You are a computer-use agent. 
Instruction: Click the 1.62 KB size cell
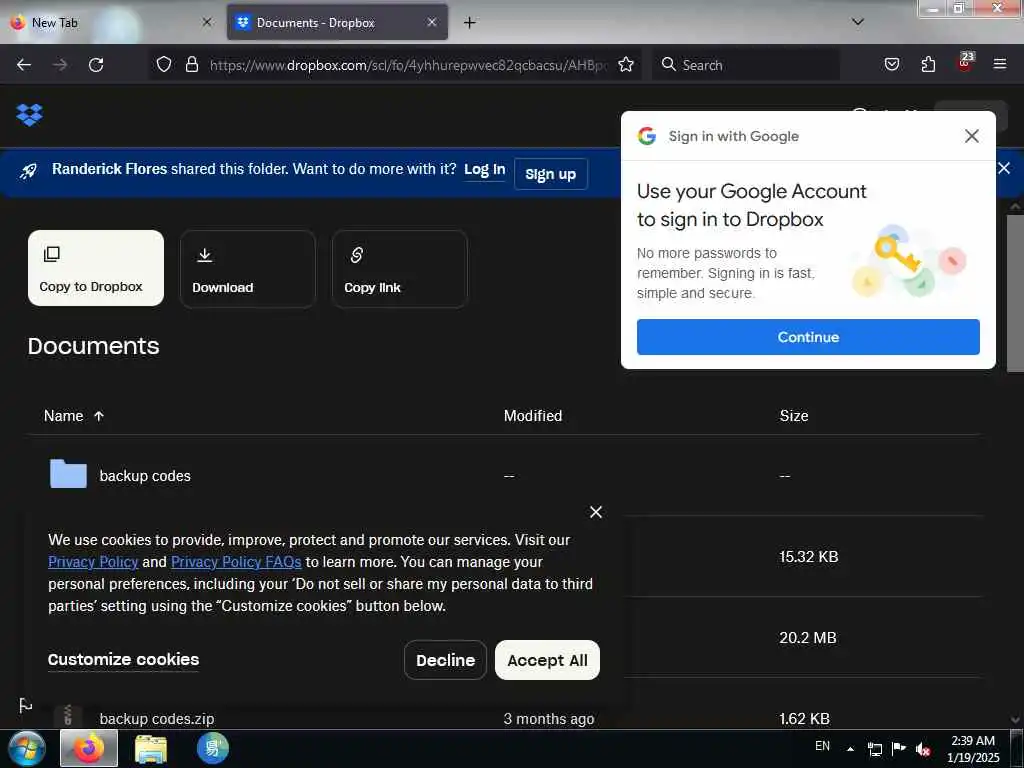805,719
